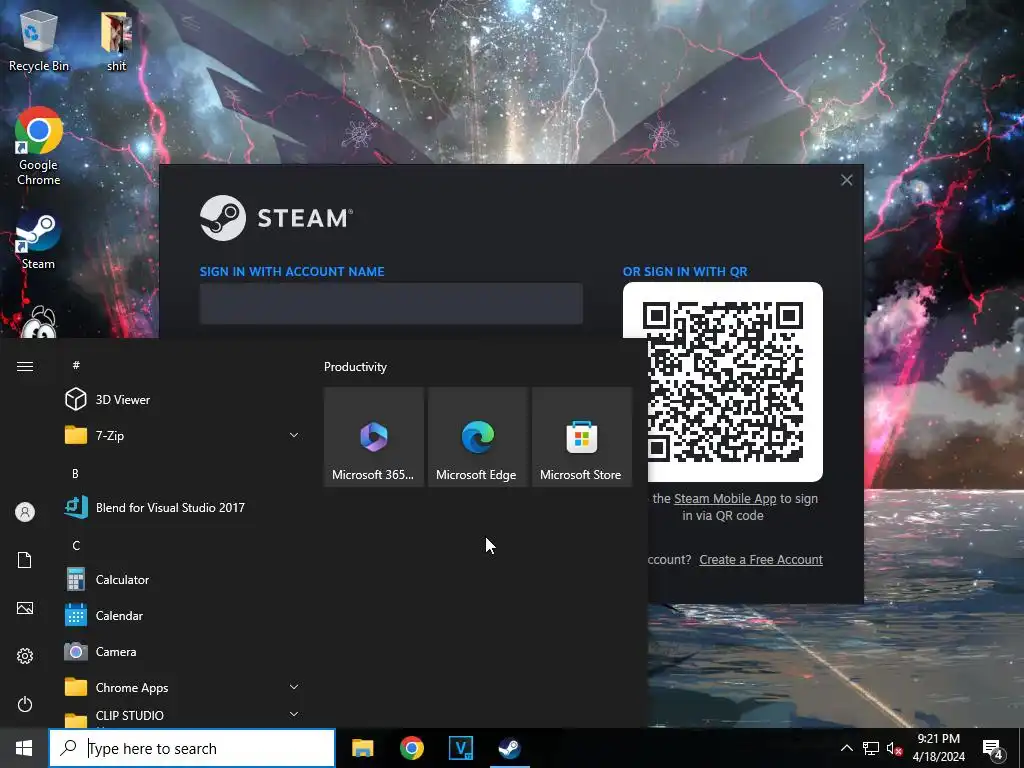Click the '#' letter group header

click(x=76, y=365)
